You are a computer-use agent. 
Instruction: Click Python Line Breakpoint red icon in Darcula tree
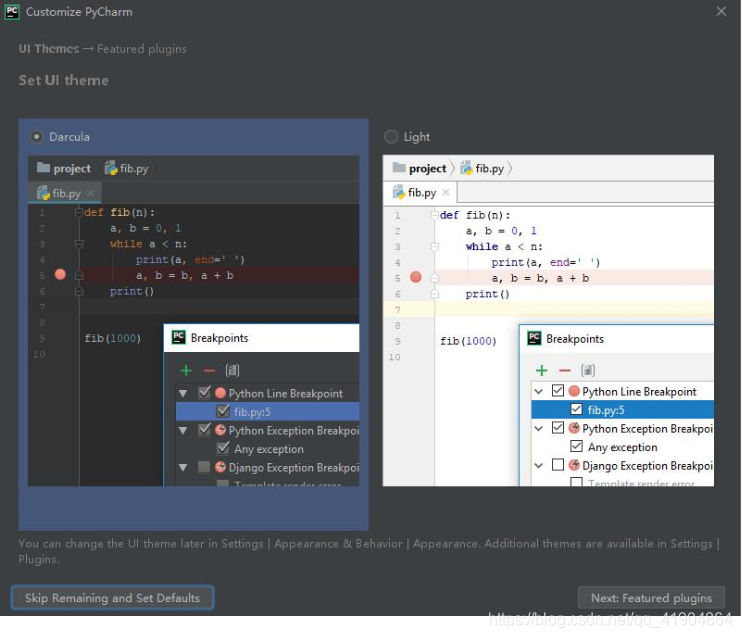pos(220,393)
